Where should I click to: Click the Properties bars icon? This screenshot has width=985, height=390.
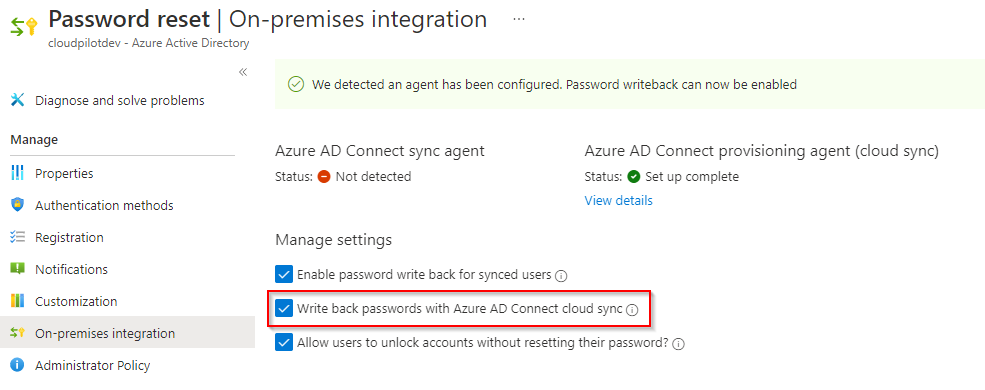tap(18, 173)
